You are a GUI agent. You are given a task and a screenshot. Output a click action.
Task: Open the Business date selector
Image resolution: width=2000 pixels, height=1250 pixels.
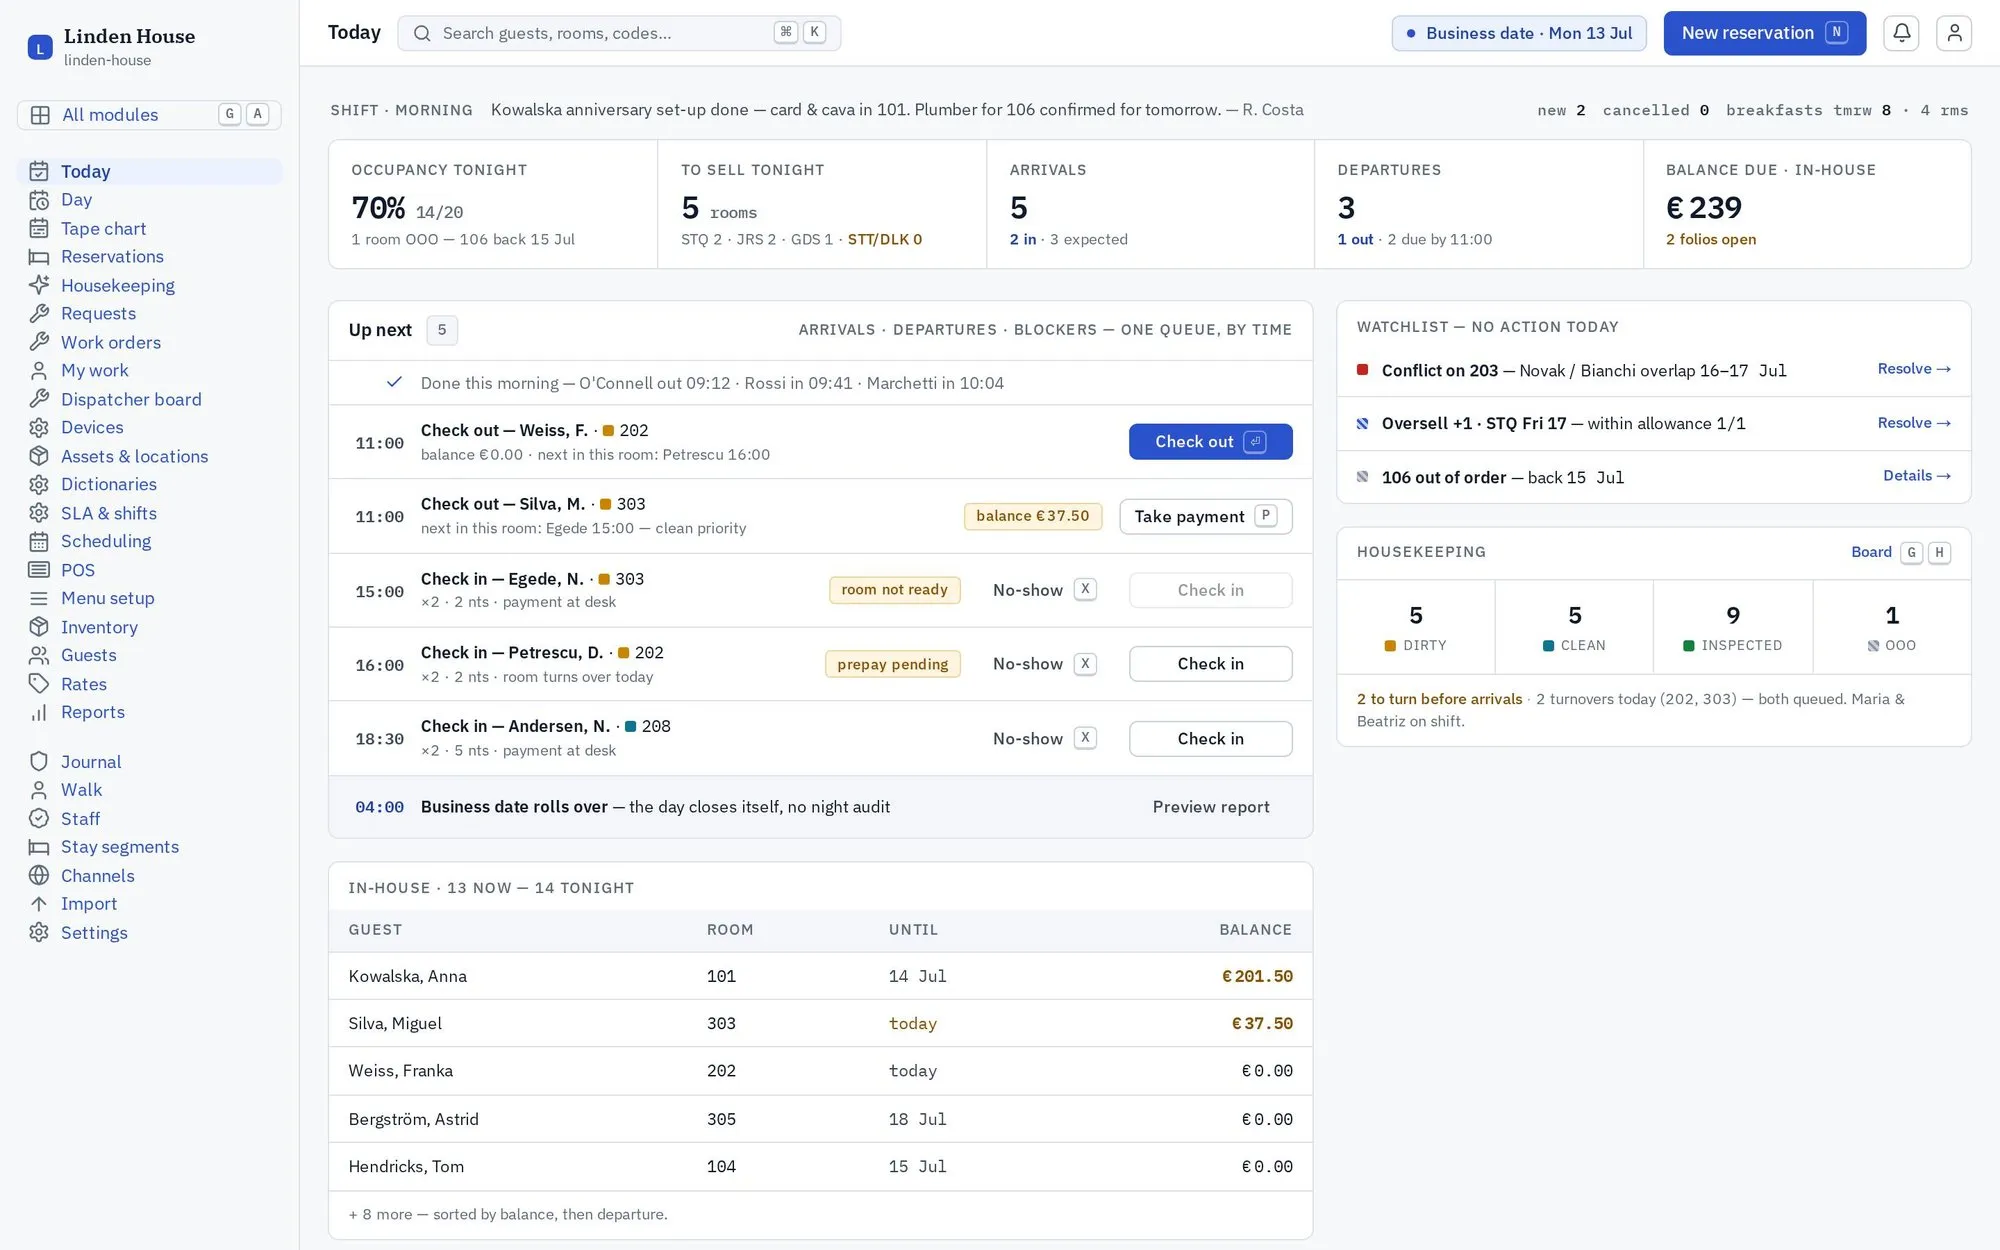point(1518,33)
